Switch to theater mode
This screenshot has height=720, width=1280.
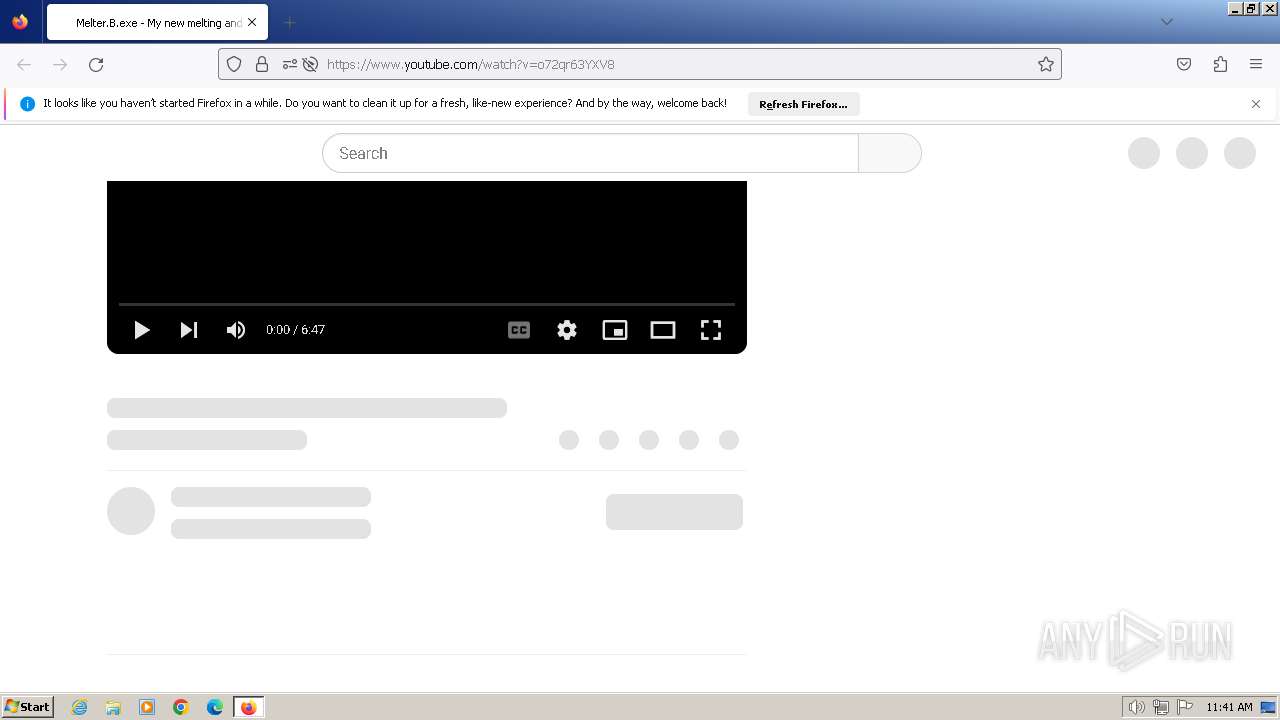[663, 330]
